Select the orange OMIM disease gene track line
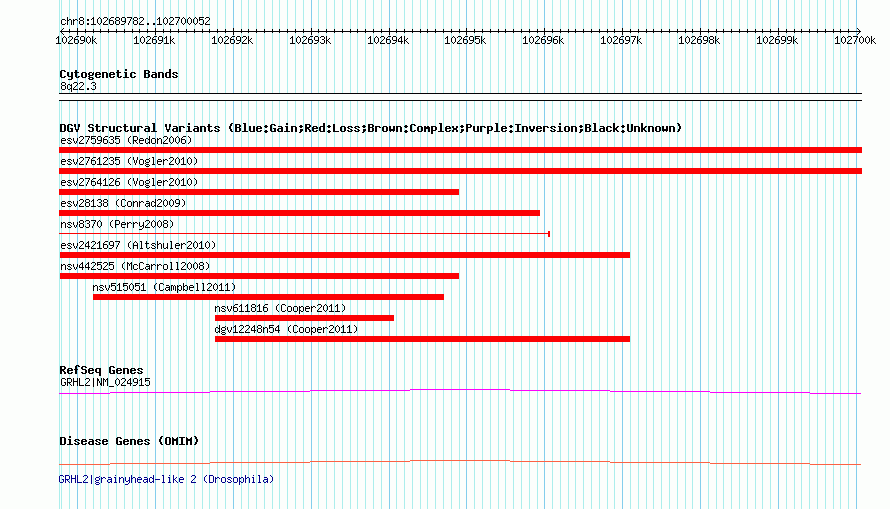Image resolution: width=890 pixels, height=509 pixels. tap(460, 462)
